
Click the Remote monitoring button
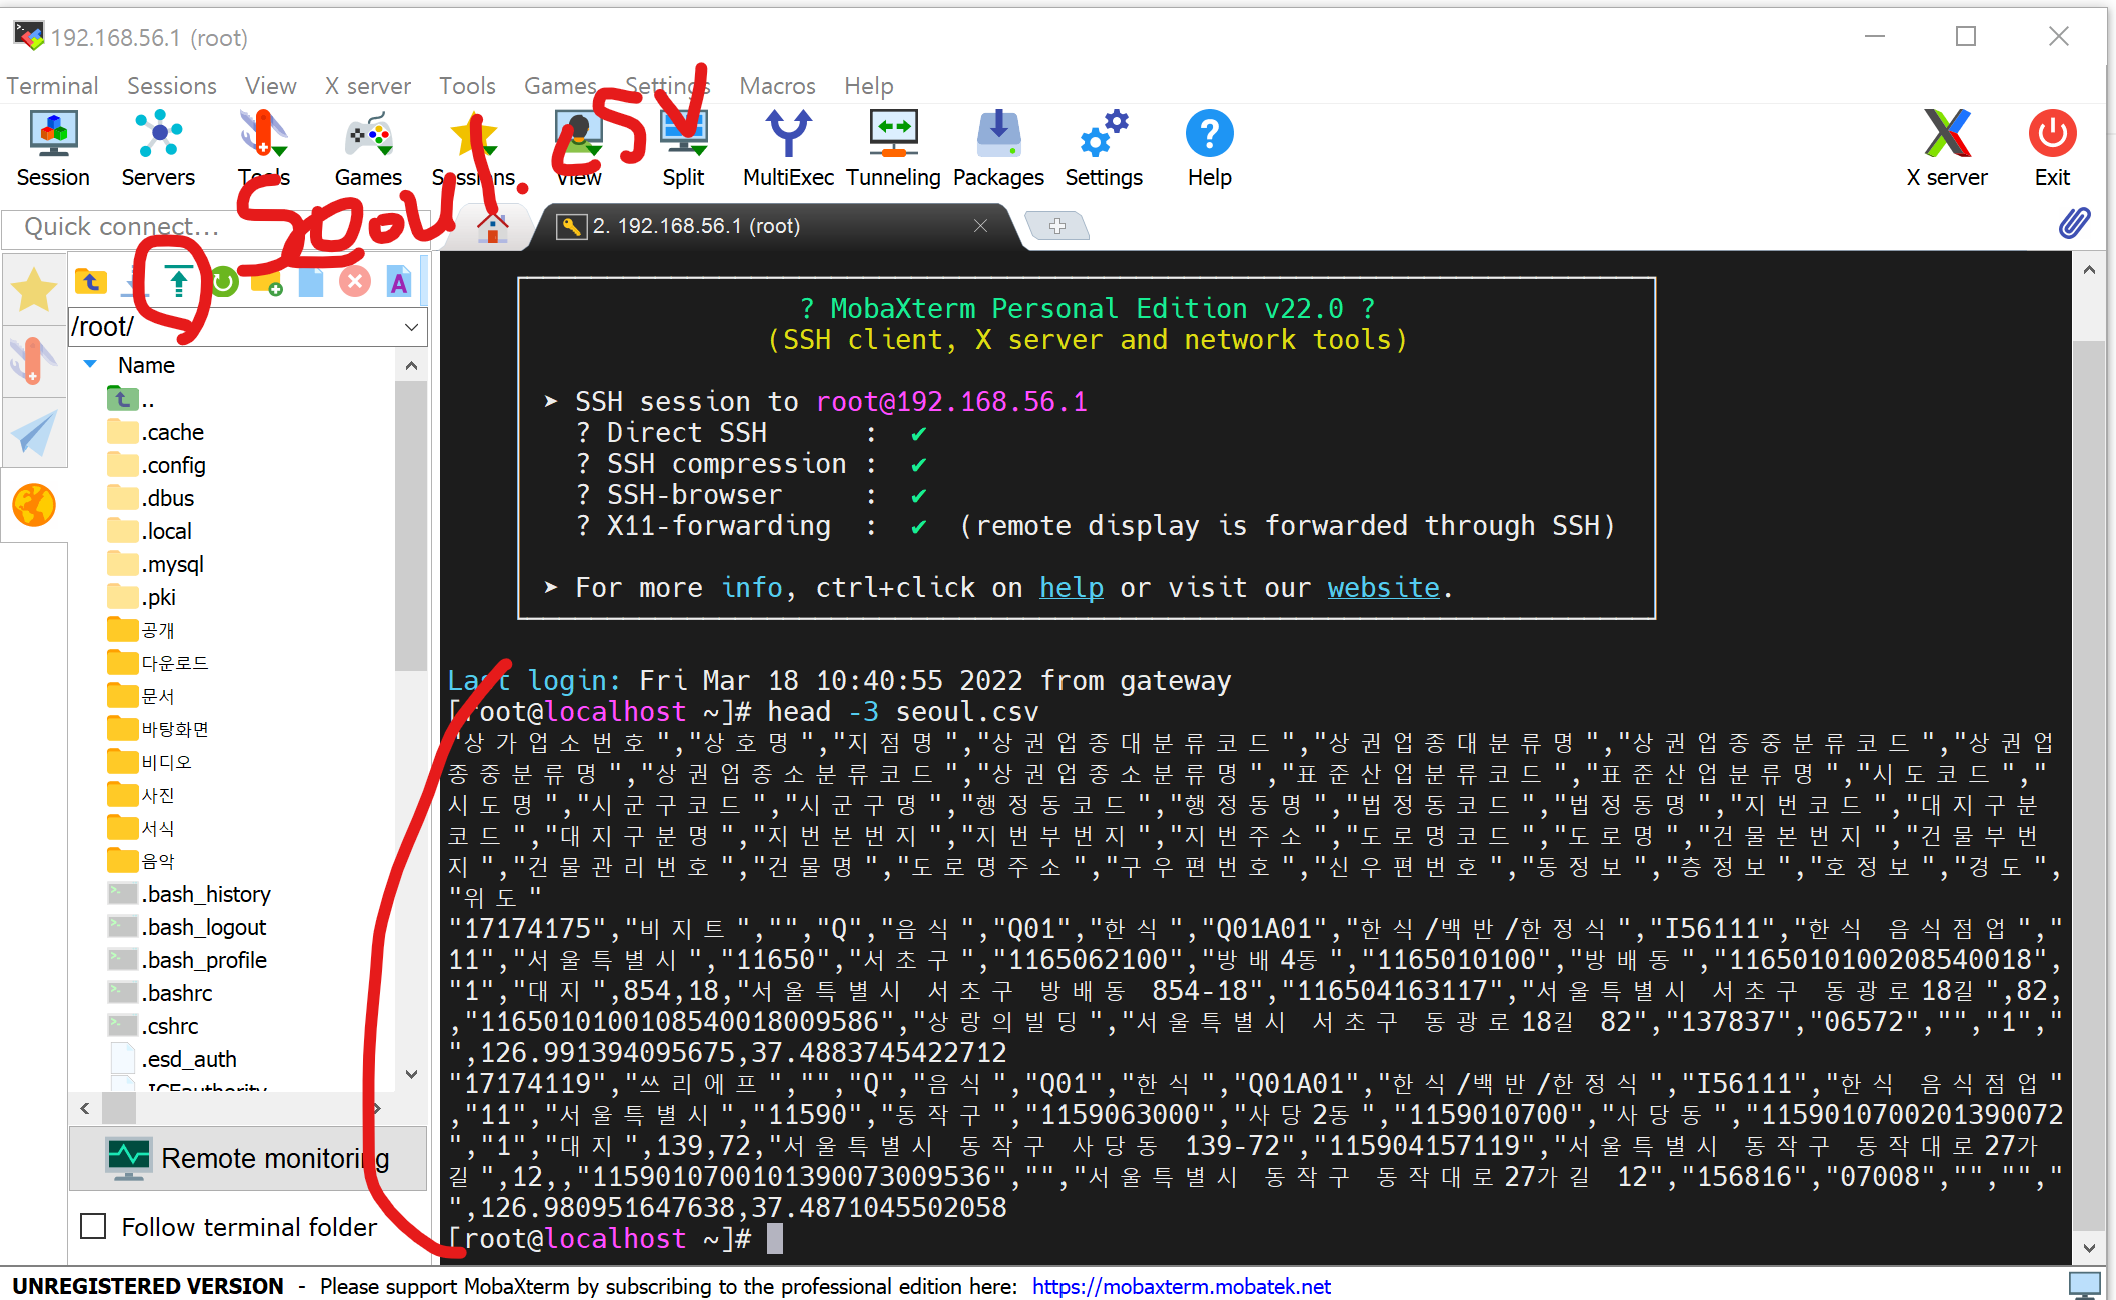tap(248, 1158)
